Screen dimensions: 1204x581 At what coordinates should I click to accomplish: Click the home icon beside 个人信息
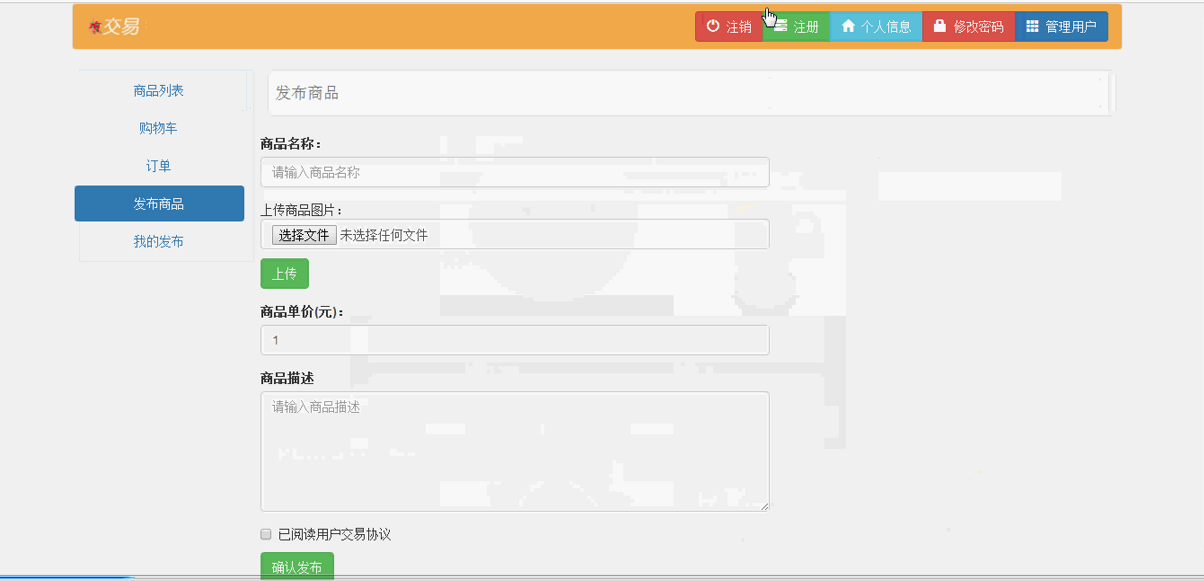pyautogui.click(x=848, y=27)
